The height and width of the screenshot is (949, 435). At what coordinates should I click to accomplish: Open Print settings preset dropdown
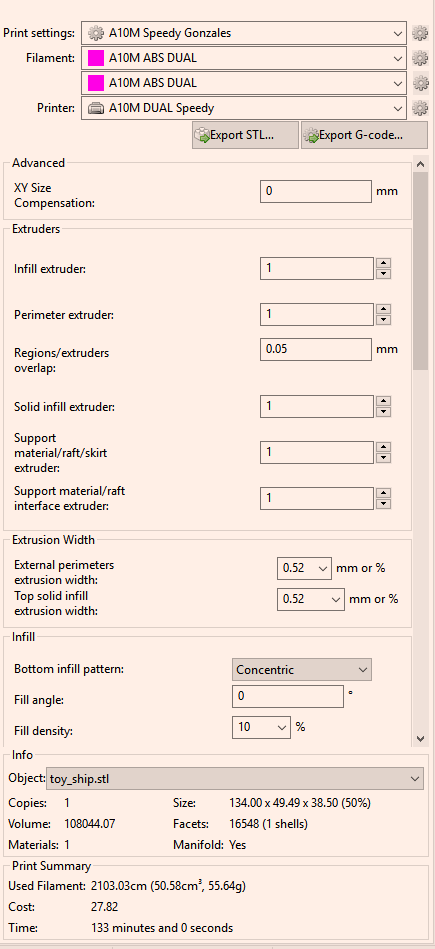click(244, 33)
